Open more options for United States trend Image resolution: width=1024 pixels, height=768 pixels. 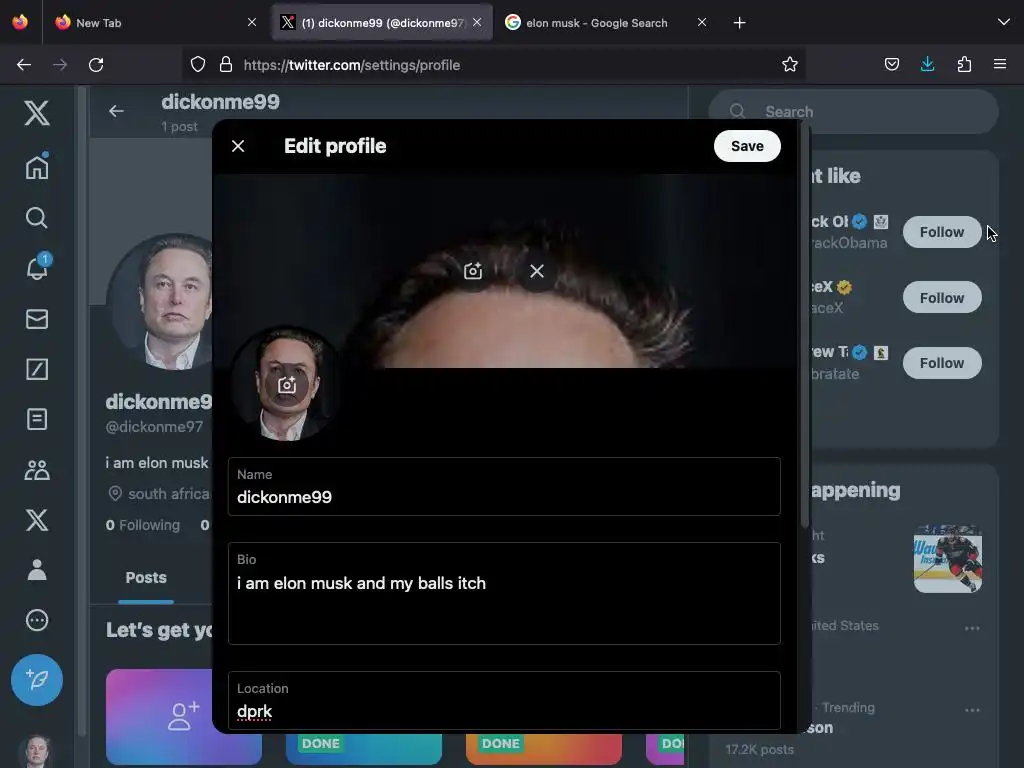click(x=972, y=628)
